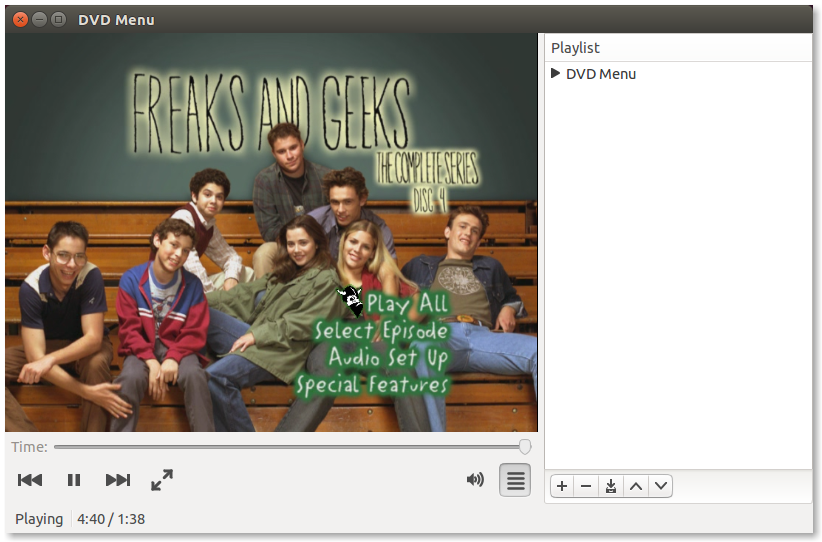The width and height of the screenshot is (822, 542).
Task: Open the volume speaker control
Action: click(x=475, y=480)
